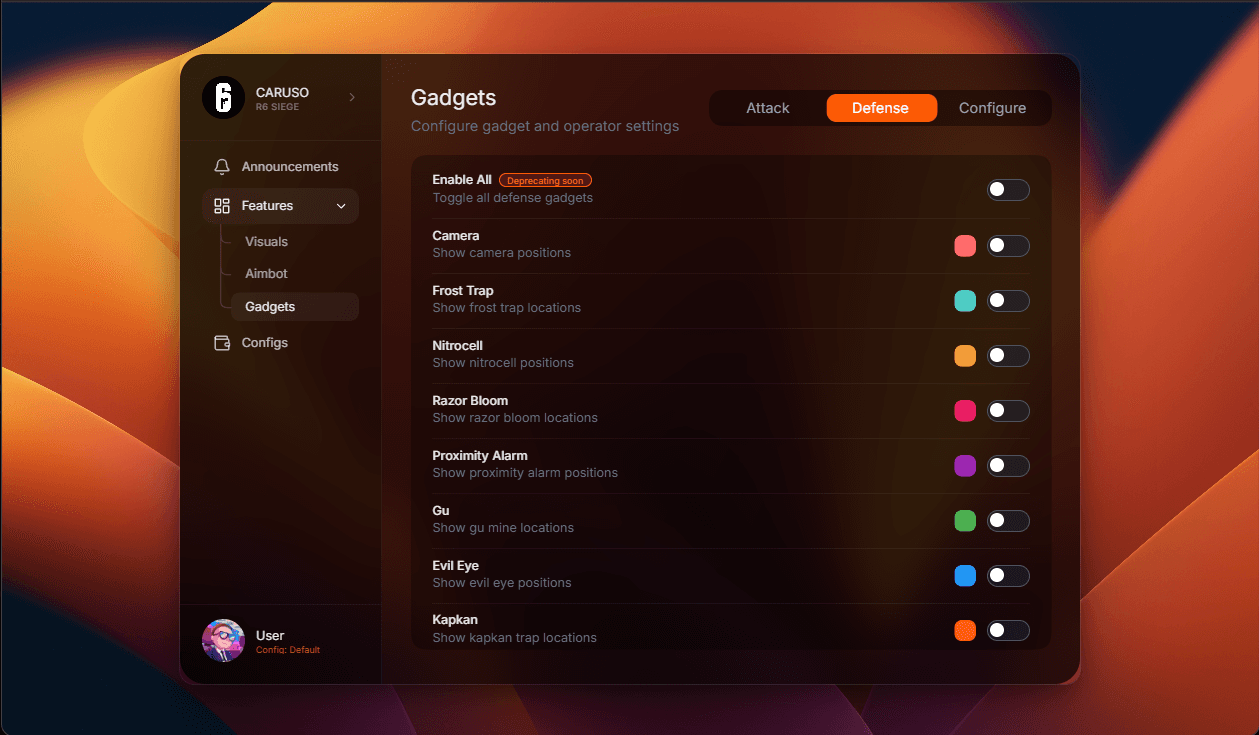Open the Proximity Alarm purple swatch
This screenshot has width=1259, height=735.
[965, 466]
